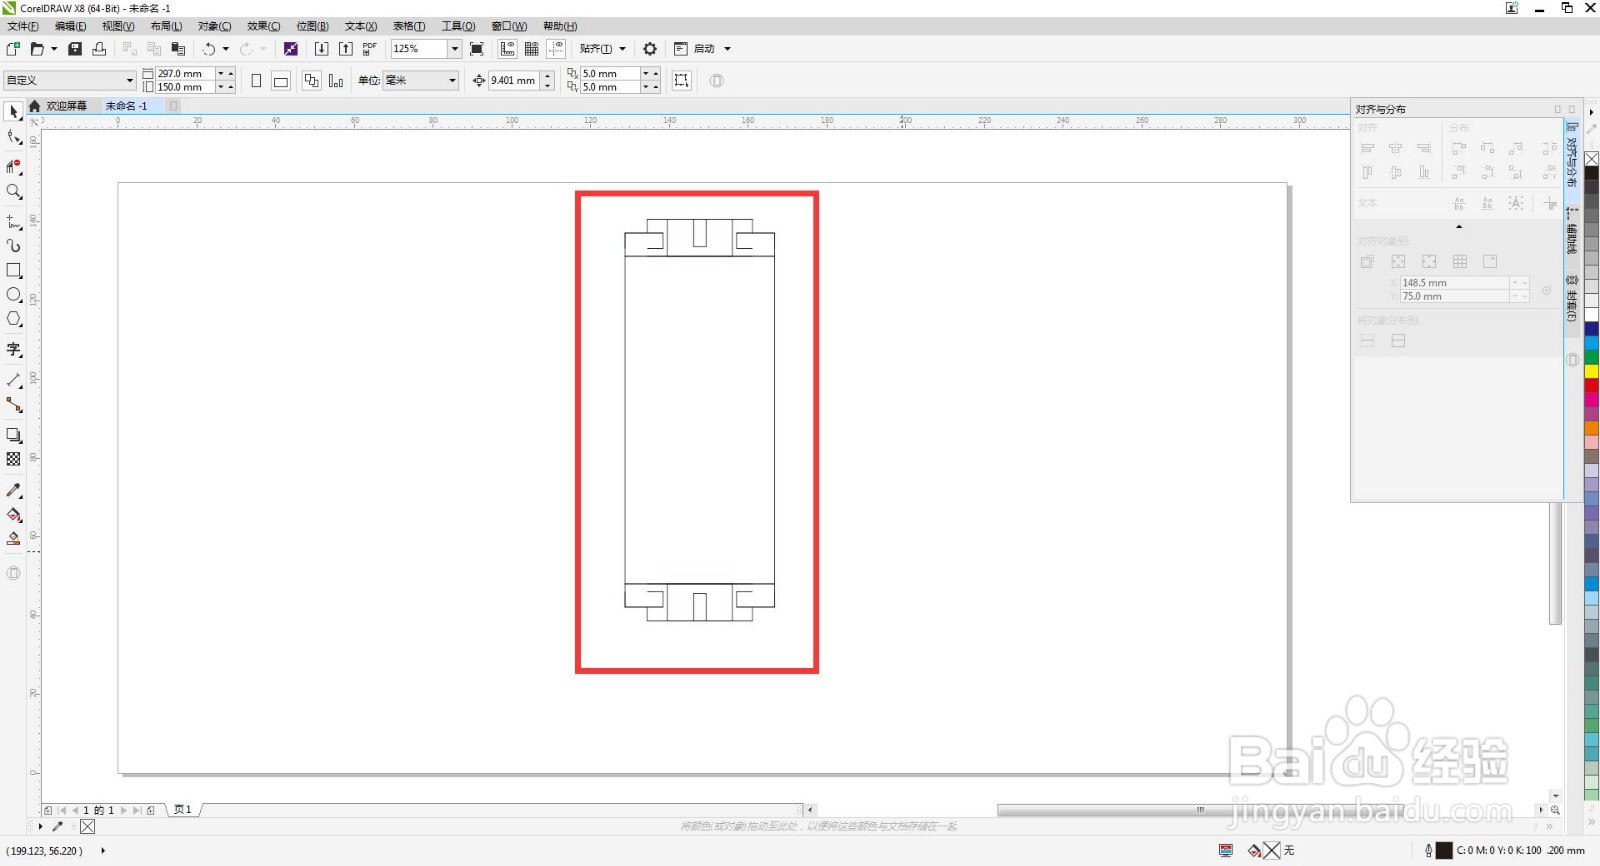Set page to landscape orientation

click(281, 80)
